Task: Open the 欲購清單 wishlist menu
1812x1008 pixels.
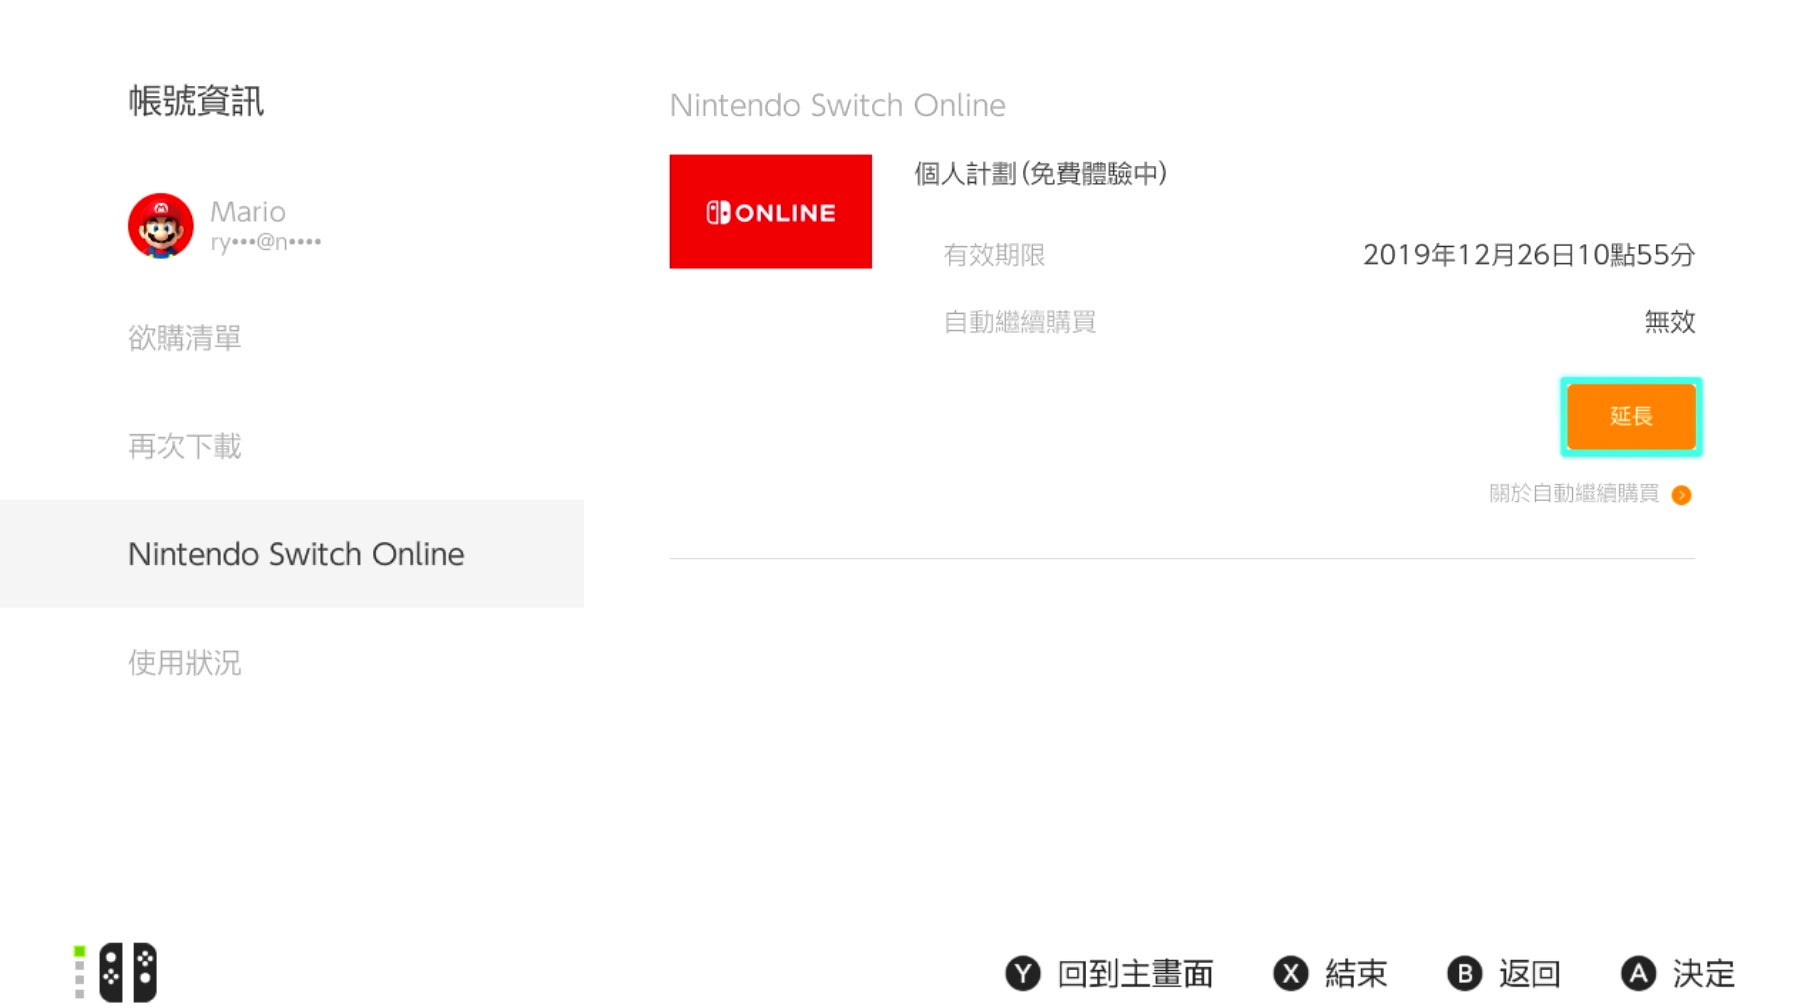Action: point(185,338)
